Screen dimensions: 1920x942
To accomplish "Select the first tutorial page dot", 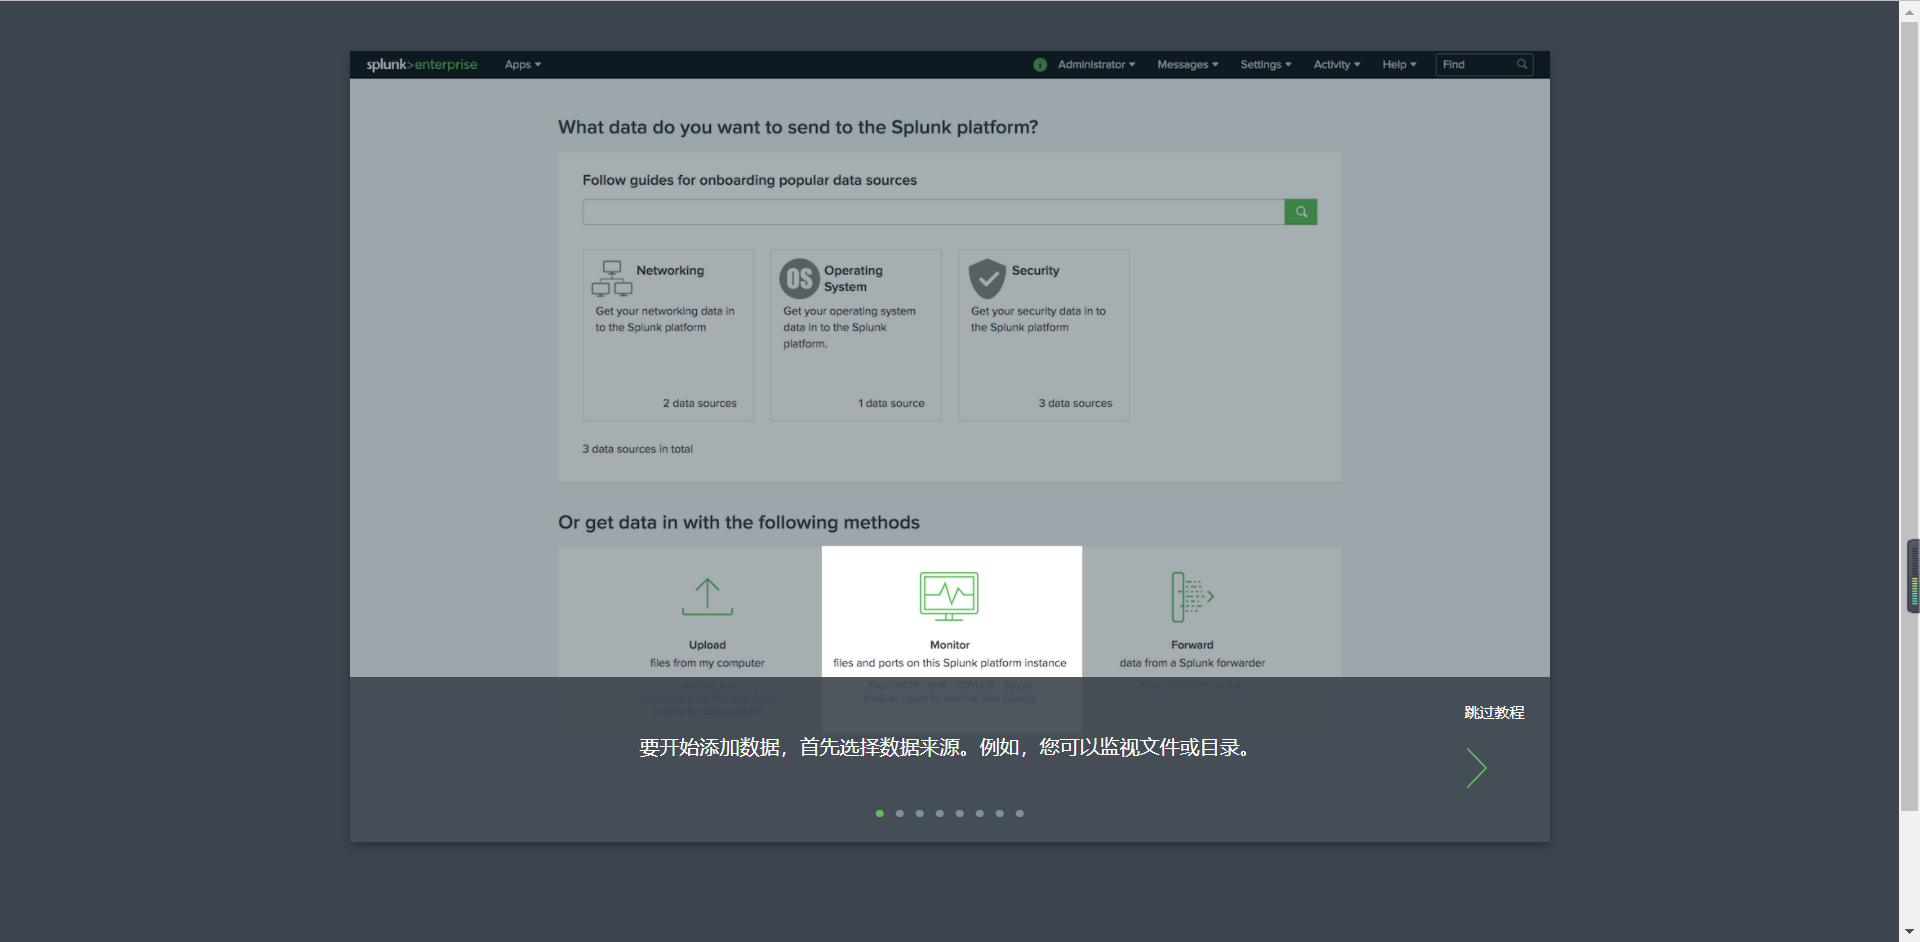I will pyautogui.click(x=880, y=814).
